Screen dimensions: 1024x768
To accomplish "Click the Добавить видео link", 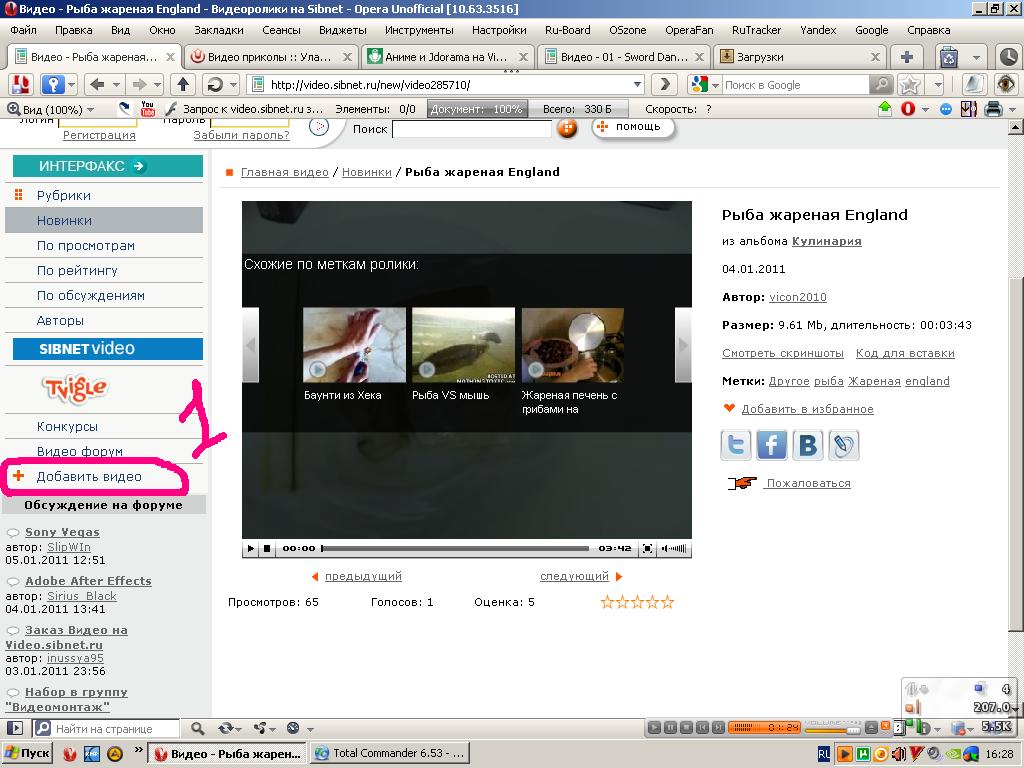I will tap(89, 477).
